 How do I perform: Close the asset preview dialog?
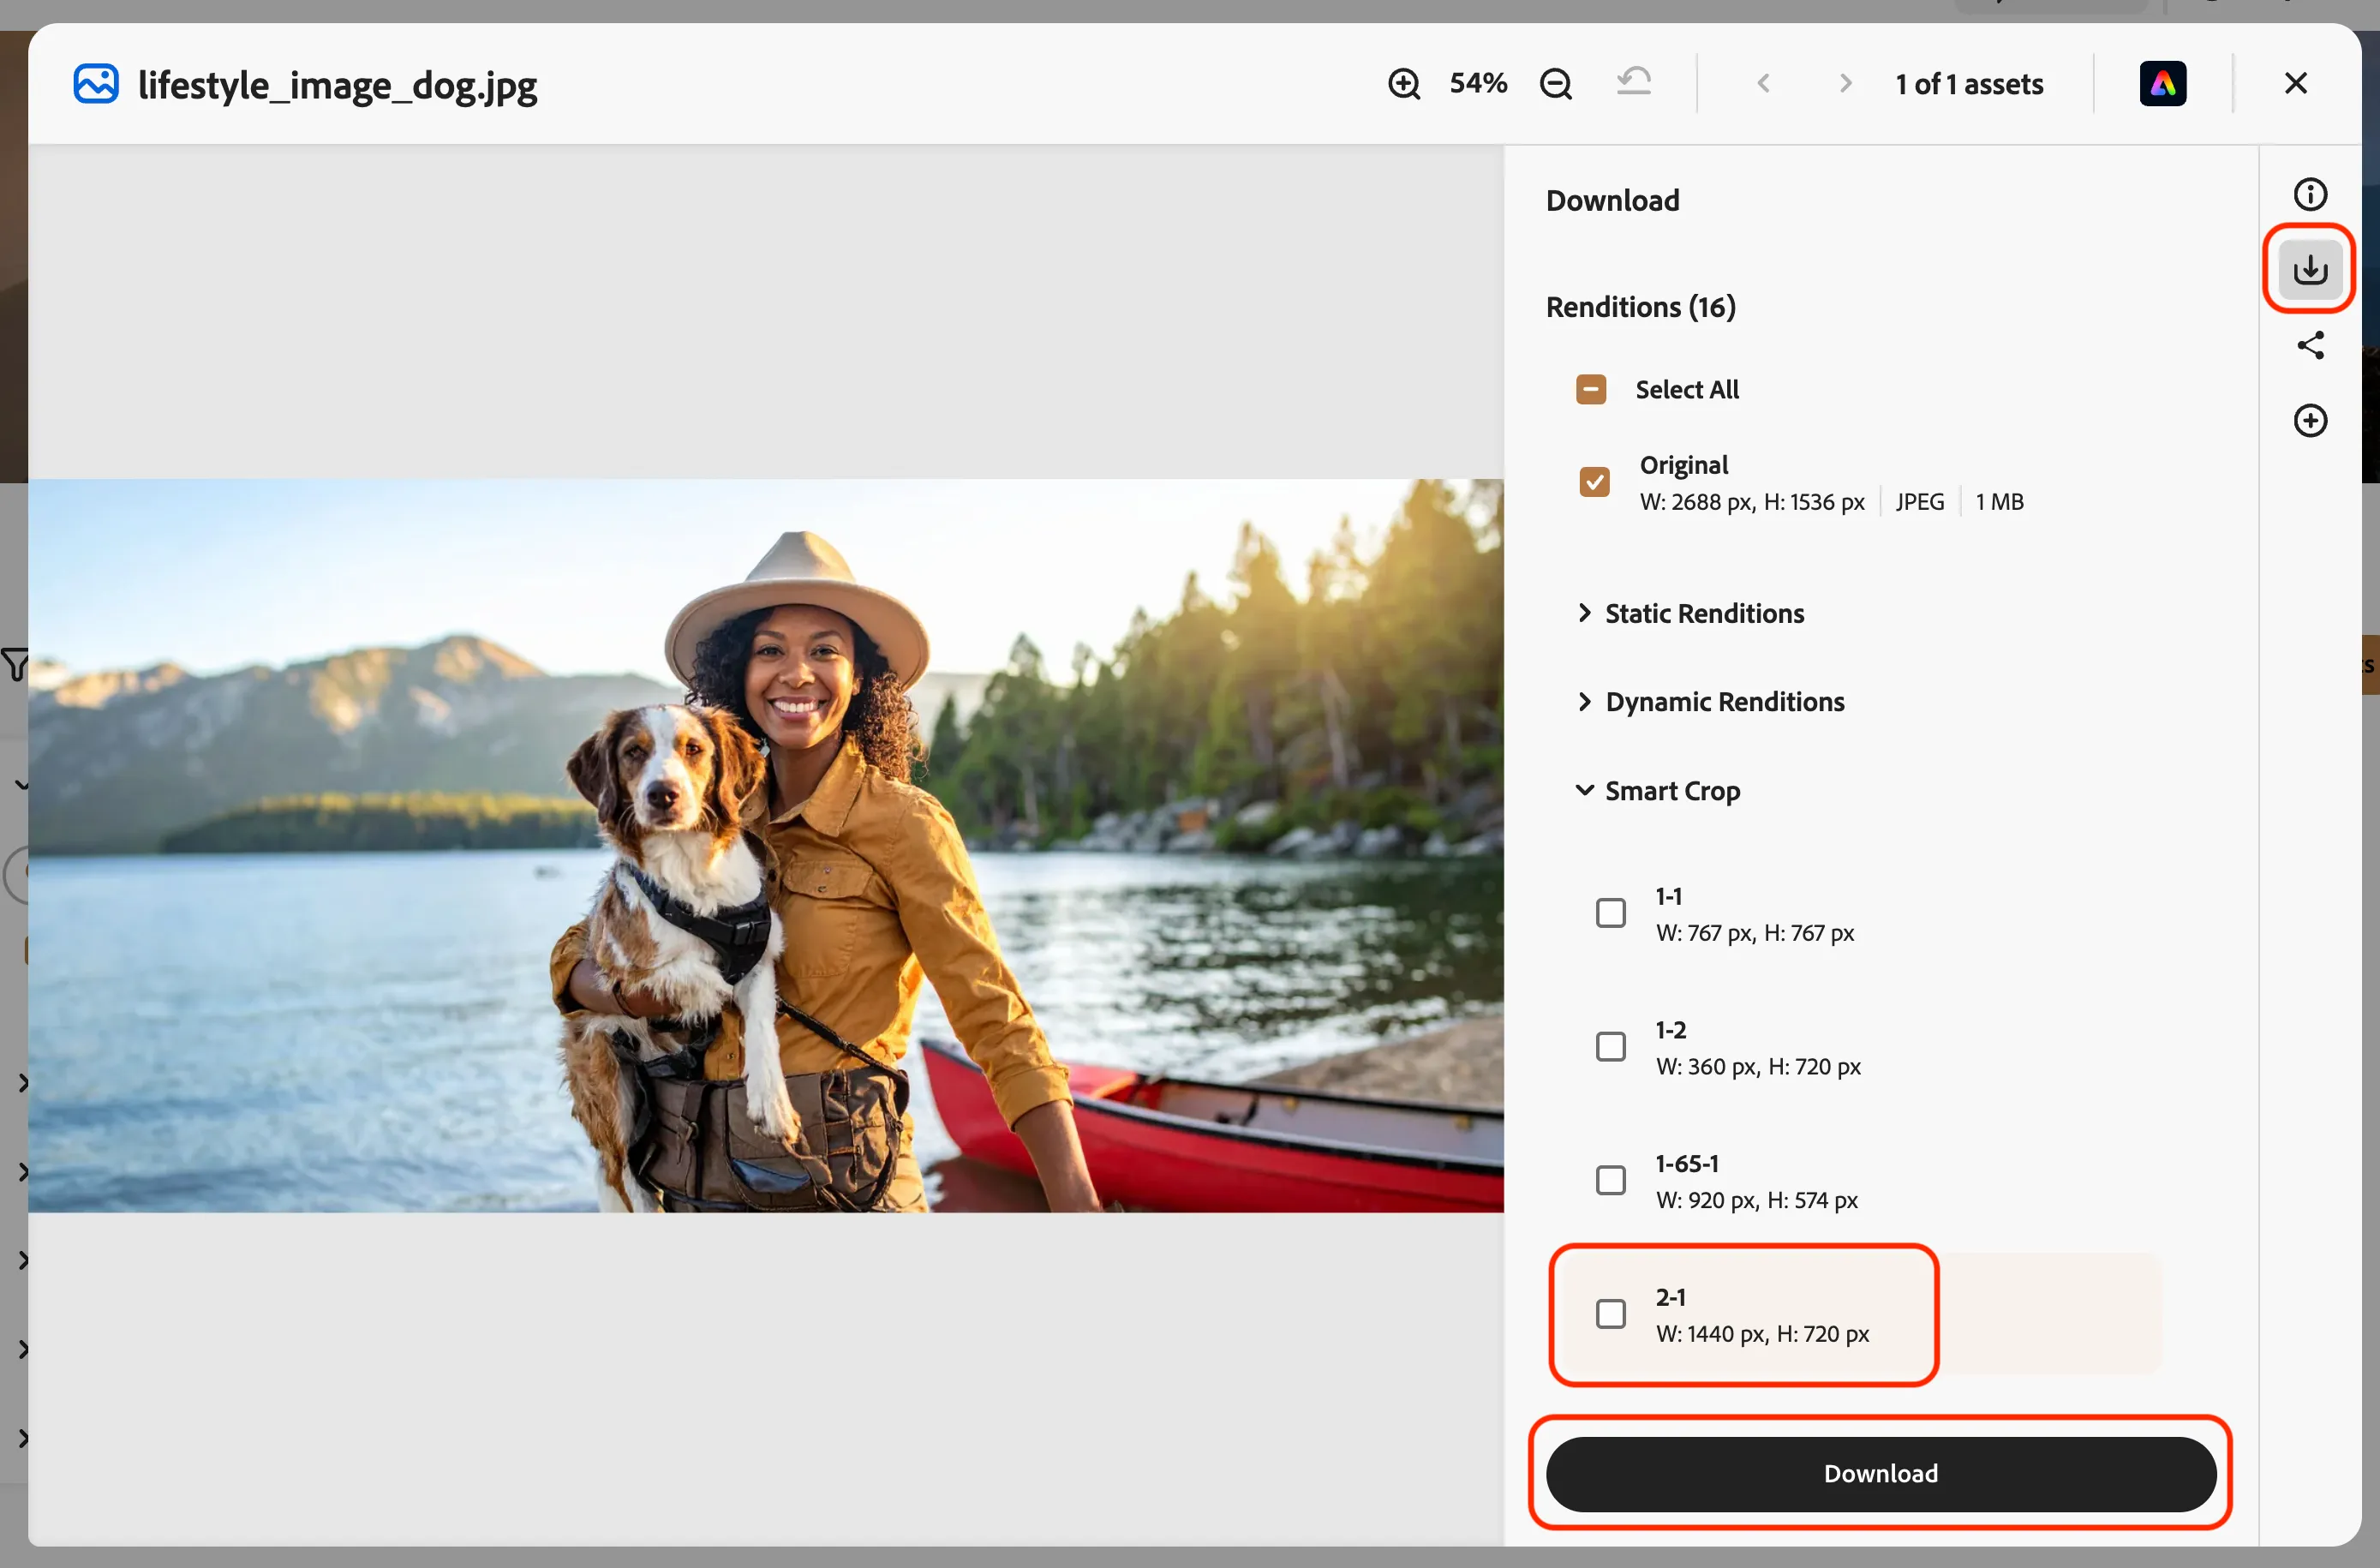[x=2296, y=83]
